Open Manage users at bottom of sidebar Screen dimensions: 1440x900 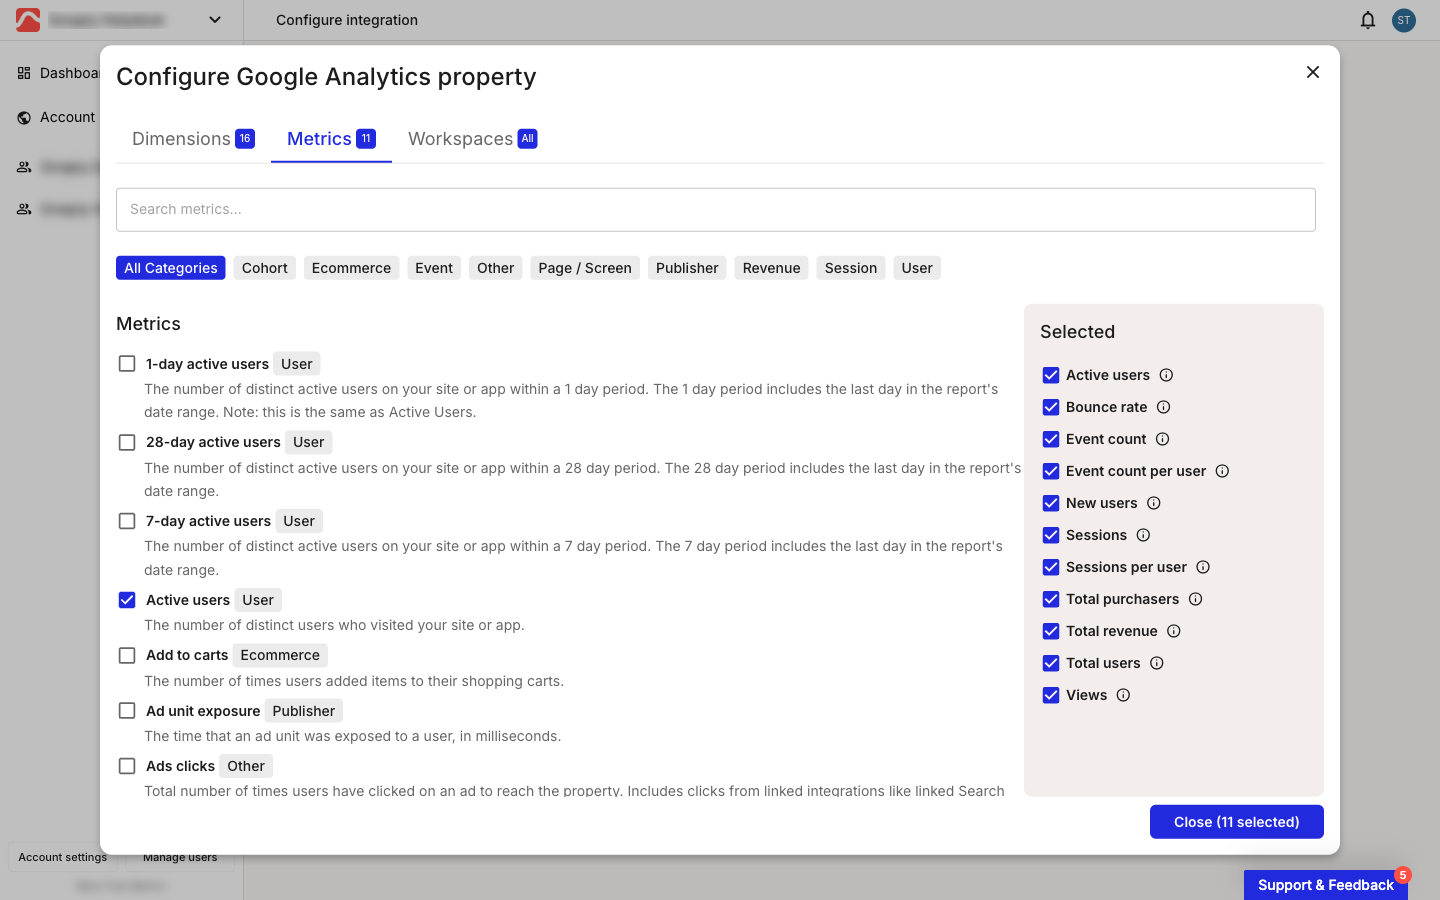point(180,857)
